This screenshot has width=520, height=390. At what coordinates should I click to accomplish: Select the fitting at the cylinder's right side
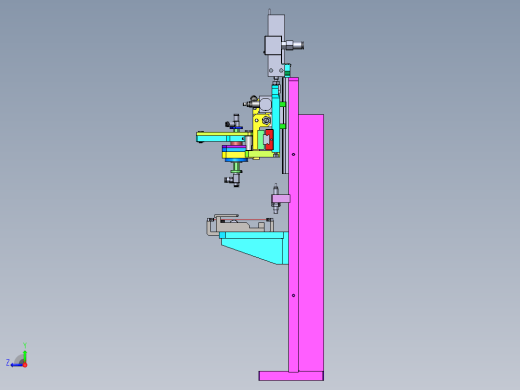[293, 44]
